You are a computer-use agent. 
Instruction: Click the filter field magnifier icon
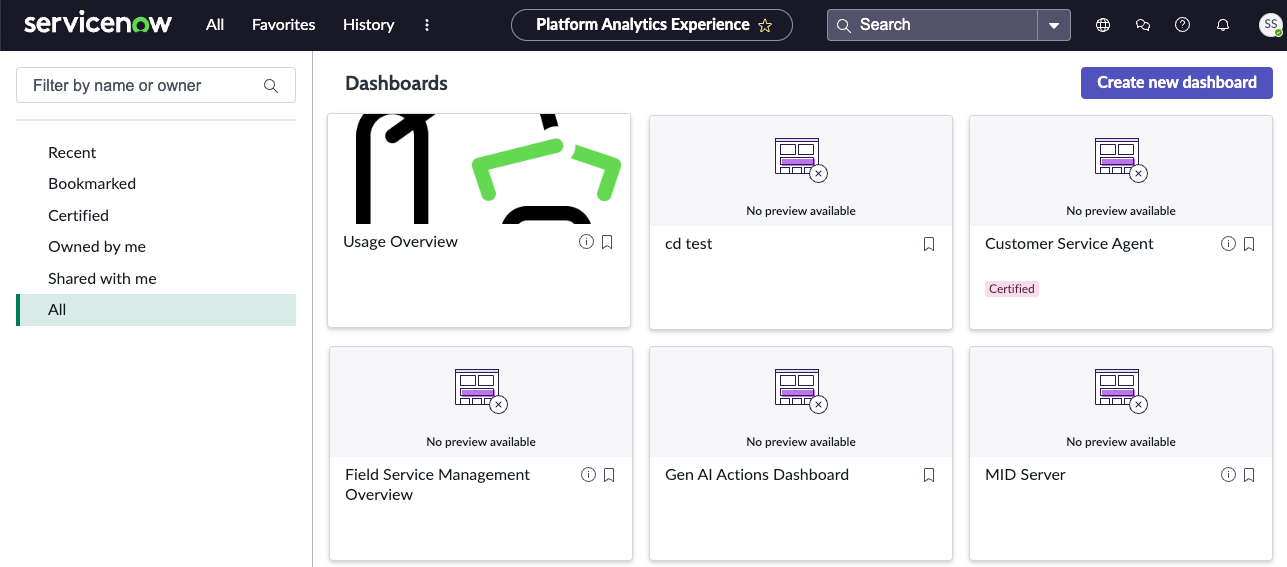click(x=271, y=86)
